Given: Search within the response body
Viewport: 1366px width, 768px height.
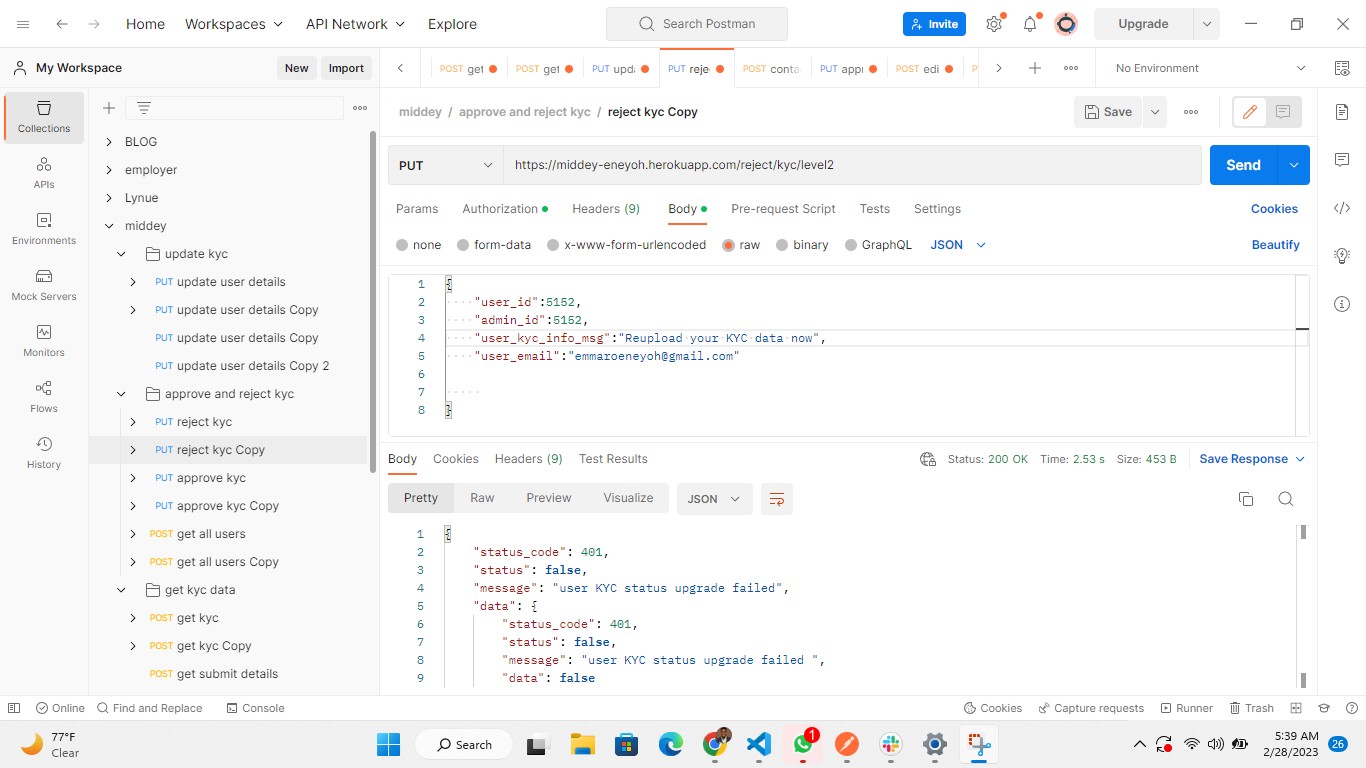Looking at the screenshot, I should 1286,499.
